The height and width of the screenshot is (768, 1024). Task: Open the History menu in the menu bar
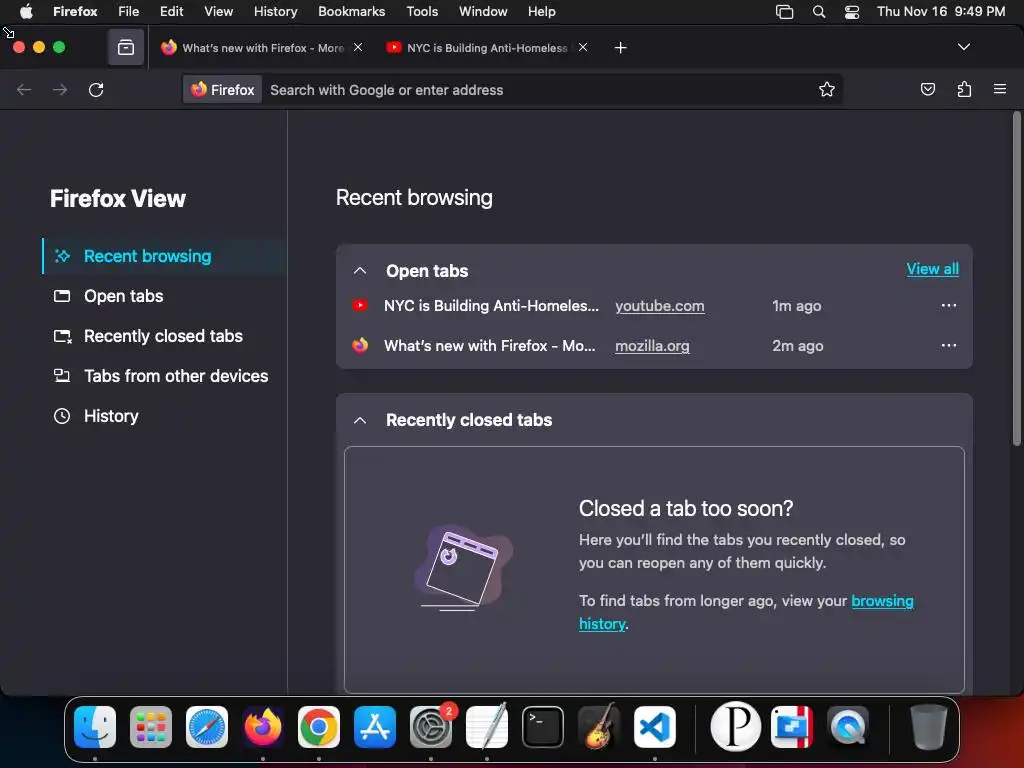point(275,11)
